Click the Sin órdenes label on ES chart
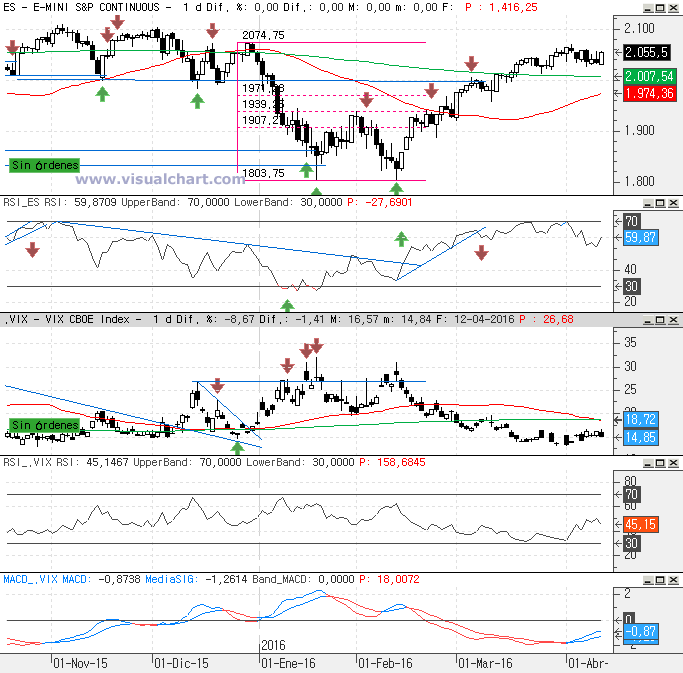This screenshot has height=673, width=683. [44, 165]
